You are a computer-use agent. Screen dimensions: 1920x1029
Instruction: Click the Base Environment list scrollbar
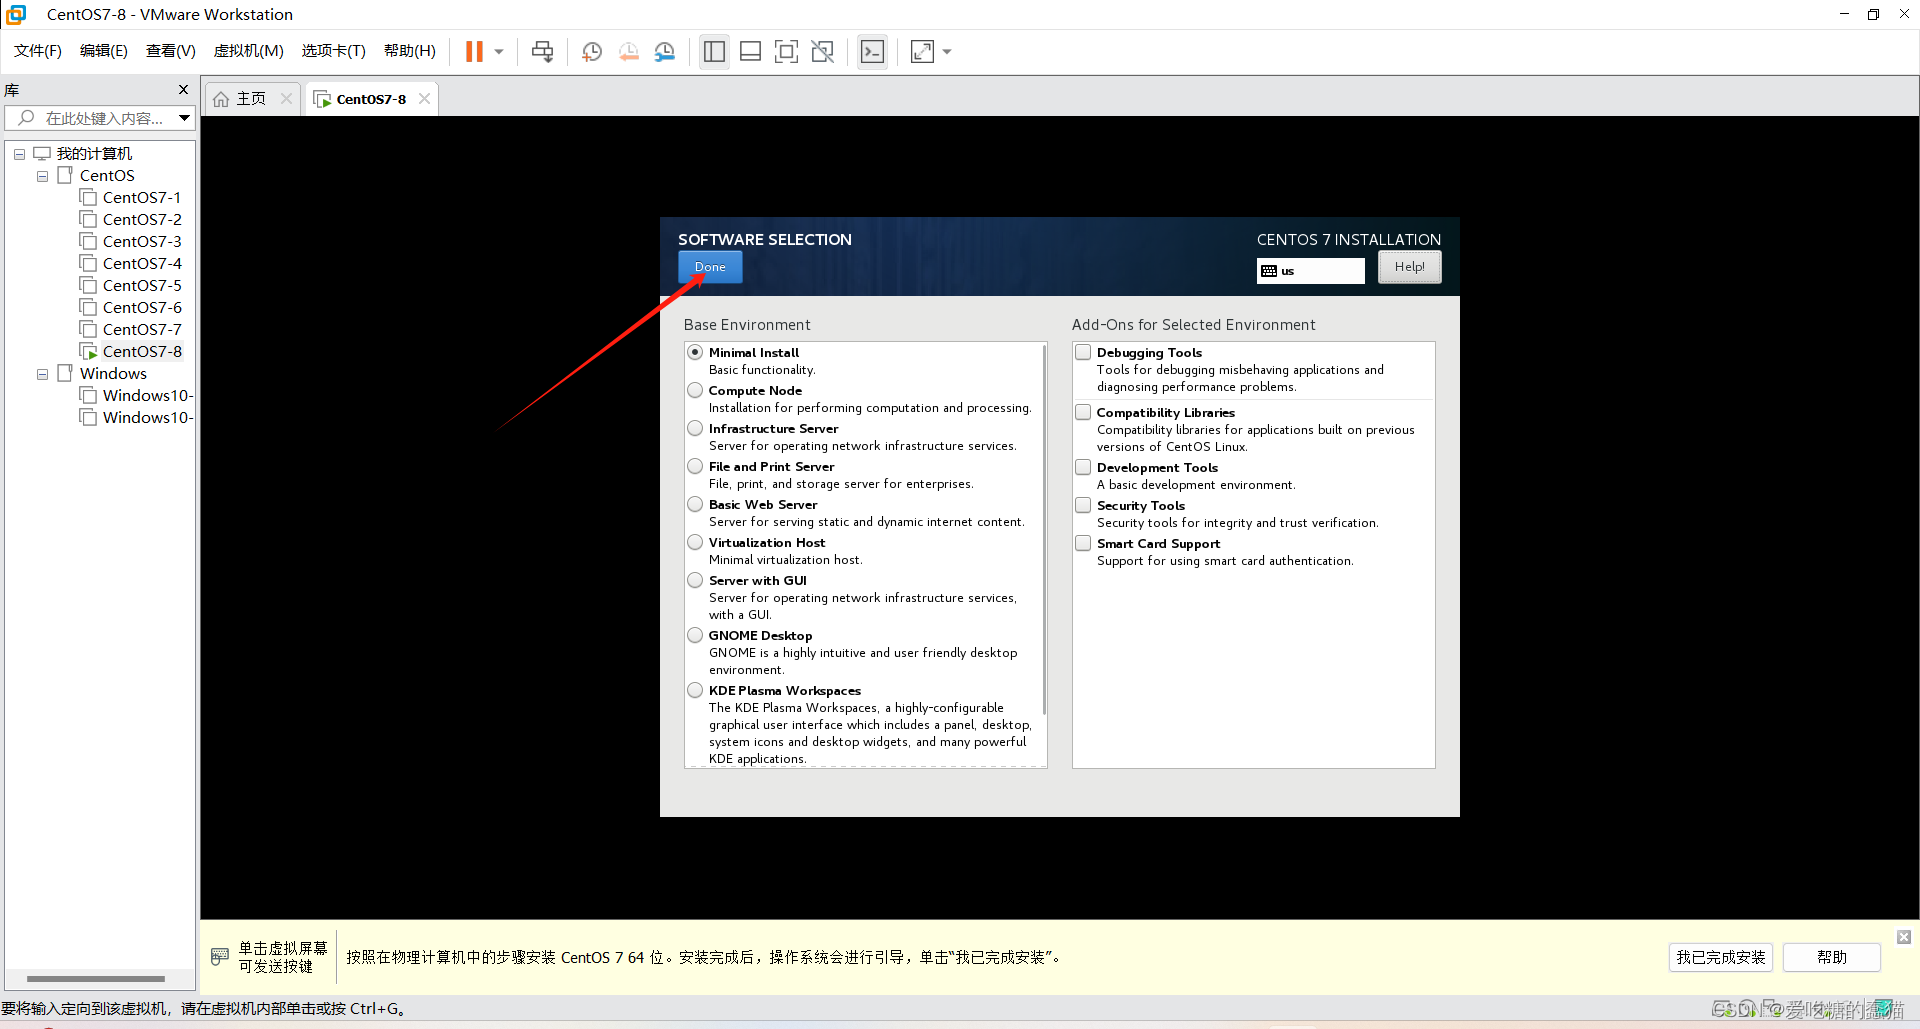pyautogui.click(x=1044, y=530)
